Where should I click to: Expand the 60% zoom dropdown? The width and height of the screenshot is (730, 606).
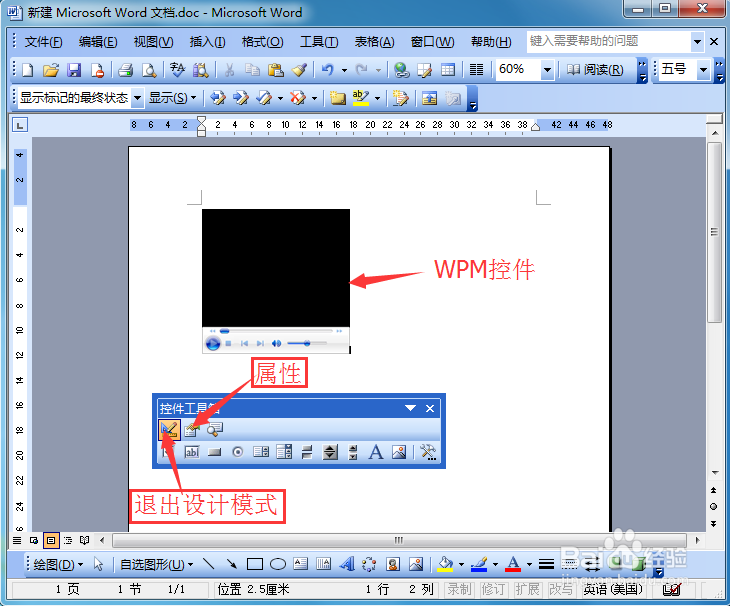pos(548,70)
